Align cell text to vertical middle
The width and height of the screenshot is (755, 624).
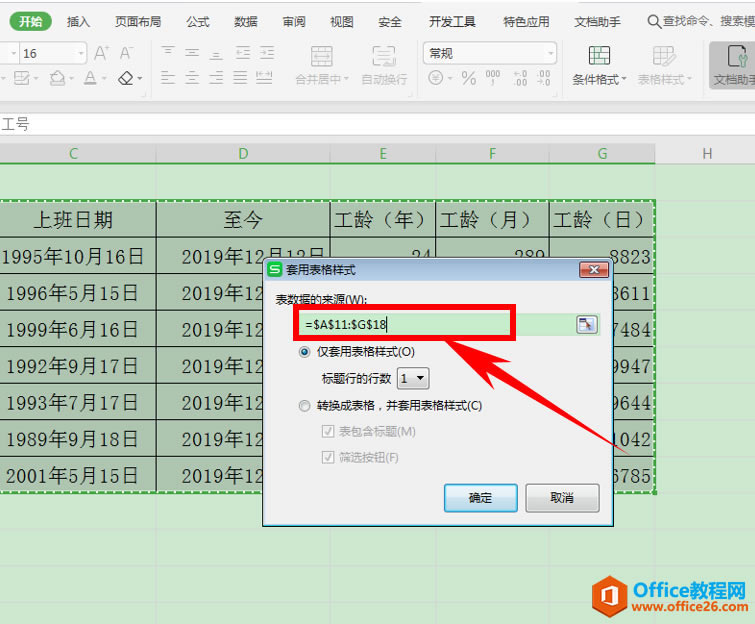click(x=192, y=52)
